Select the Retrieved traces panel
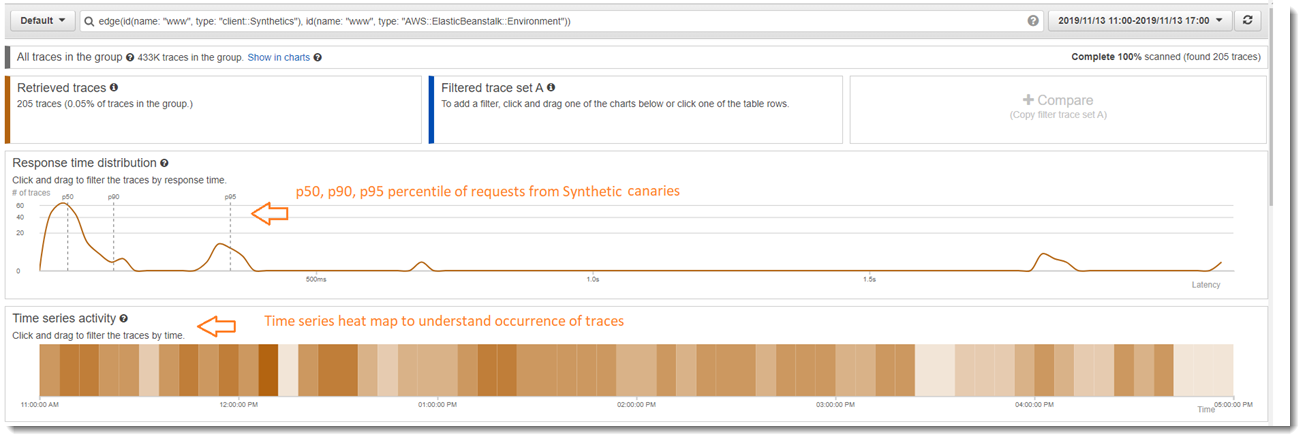 pos(214,110)
